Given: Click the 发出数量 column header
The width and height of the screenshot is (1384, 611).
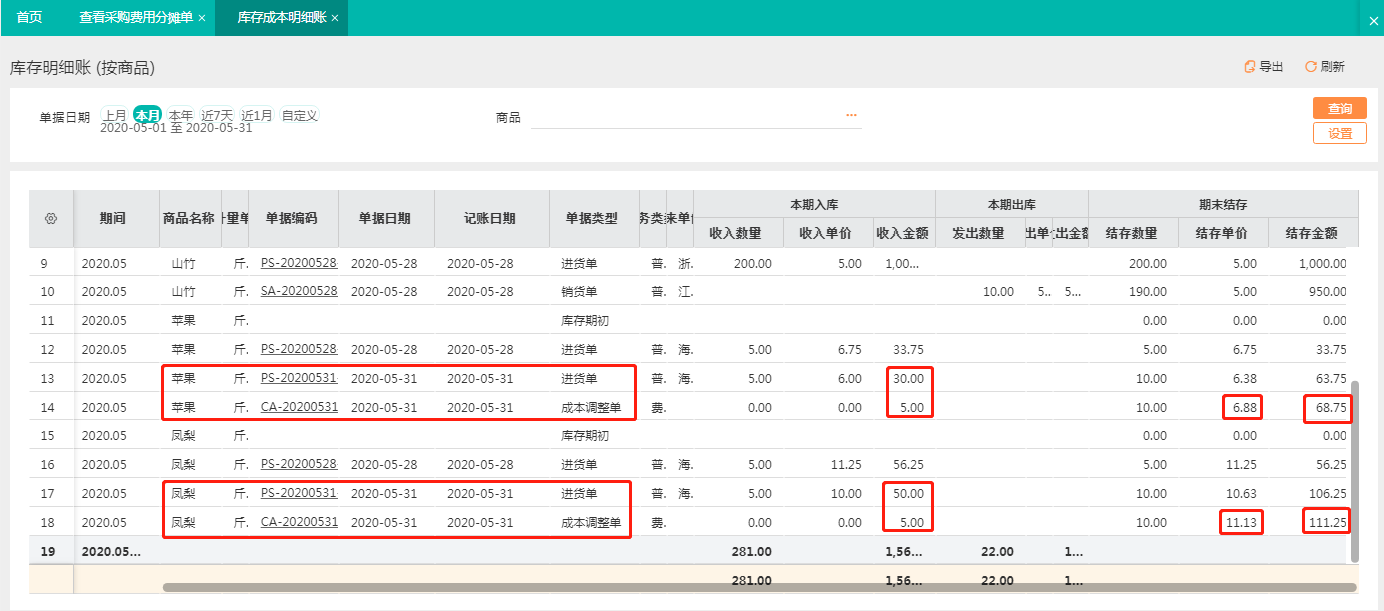Looking at the screenshot, I should 978,233.
